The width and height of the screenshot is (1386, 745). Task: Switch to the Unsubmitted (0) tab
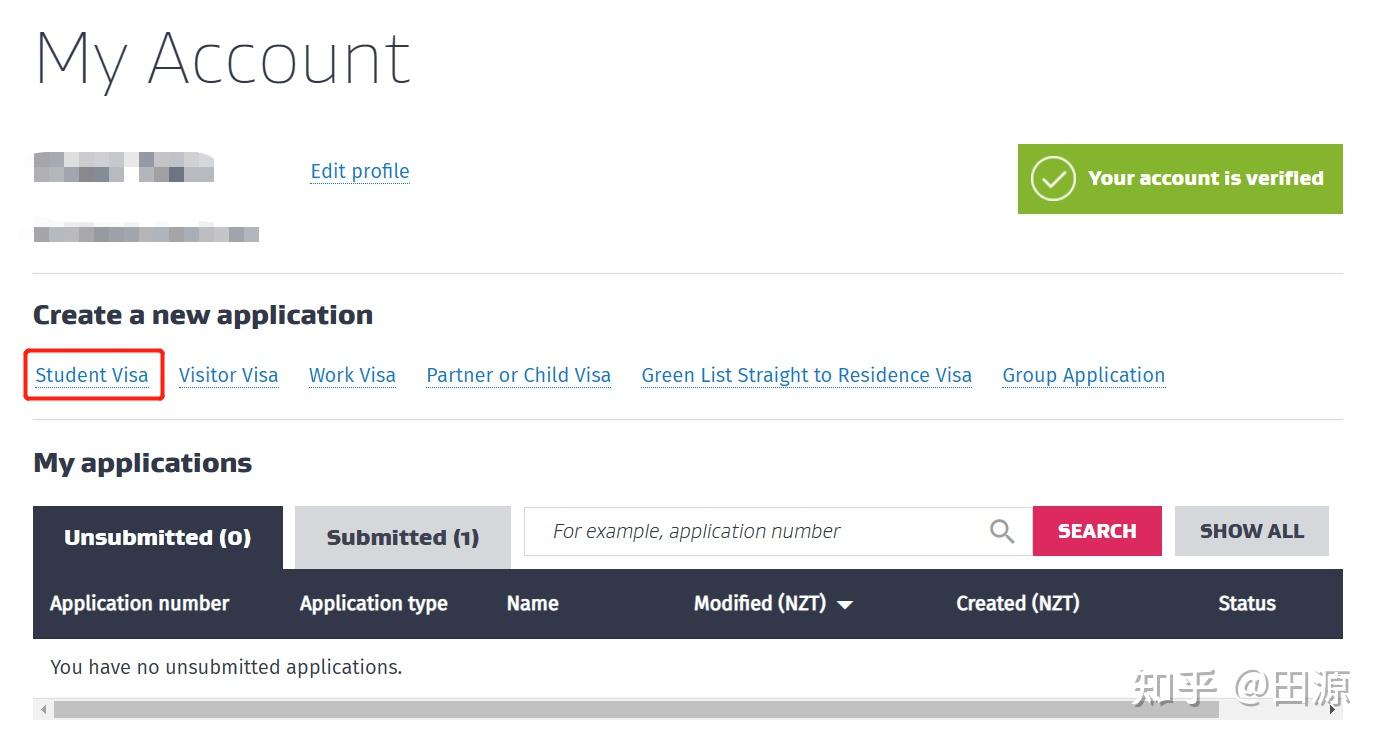click(157, 538)
